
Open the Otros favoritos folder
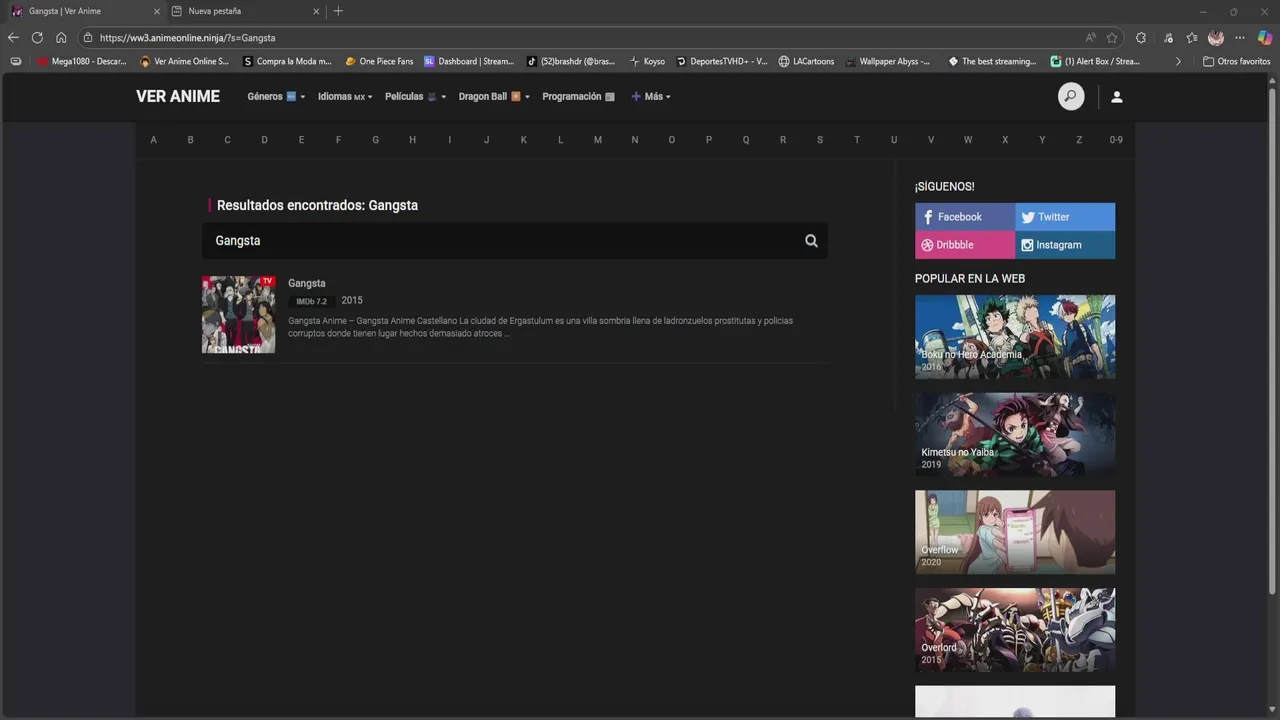click(x=1236, y=61)
